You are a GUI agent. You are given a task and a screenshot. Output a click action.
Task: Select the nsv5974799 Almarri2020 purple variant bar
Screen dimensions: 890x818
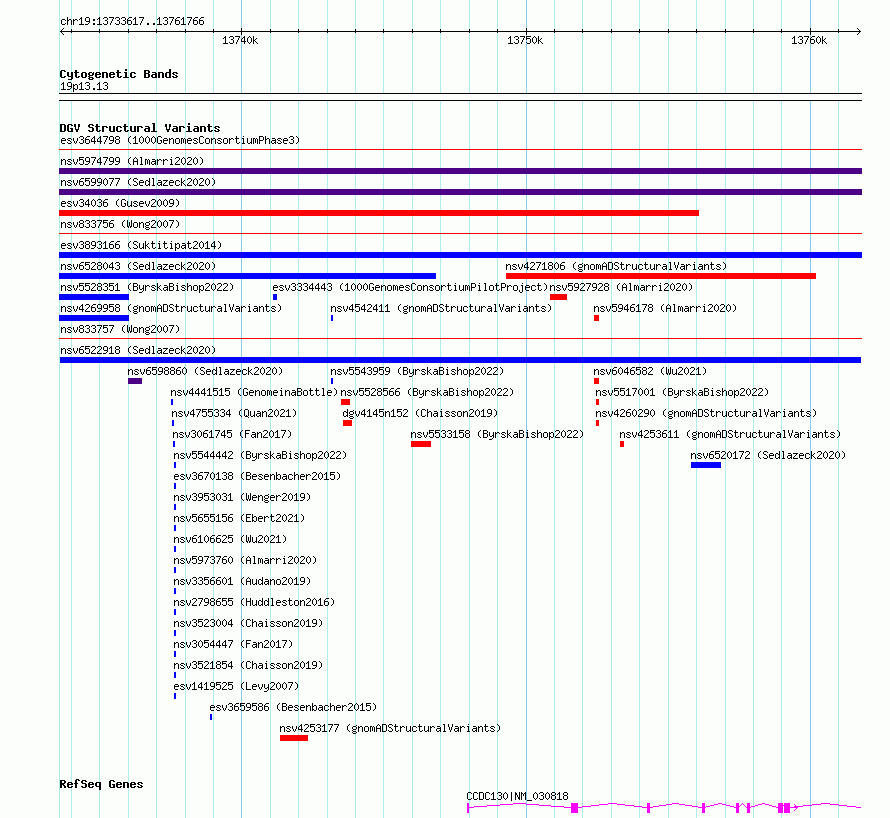click(460, 171)
